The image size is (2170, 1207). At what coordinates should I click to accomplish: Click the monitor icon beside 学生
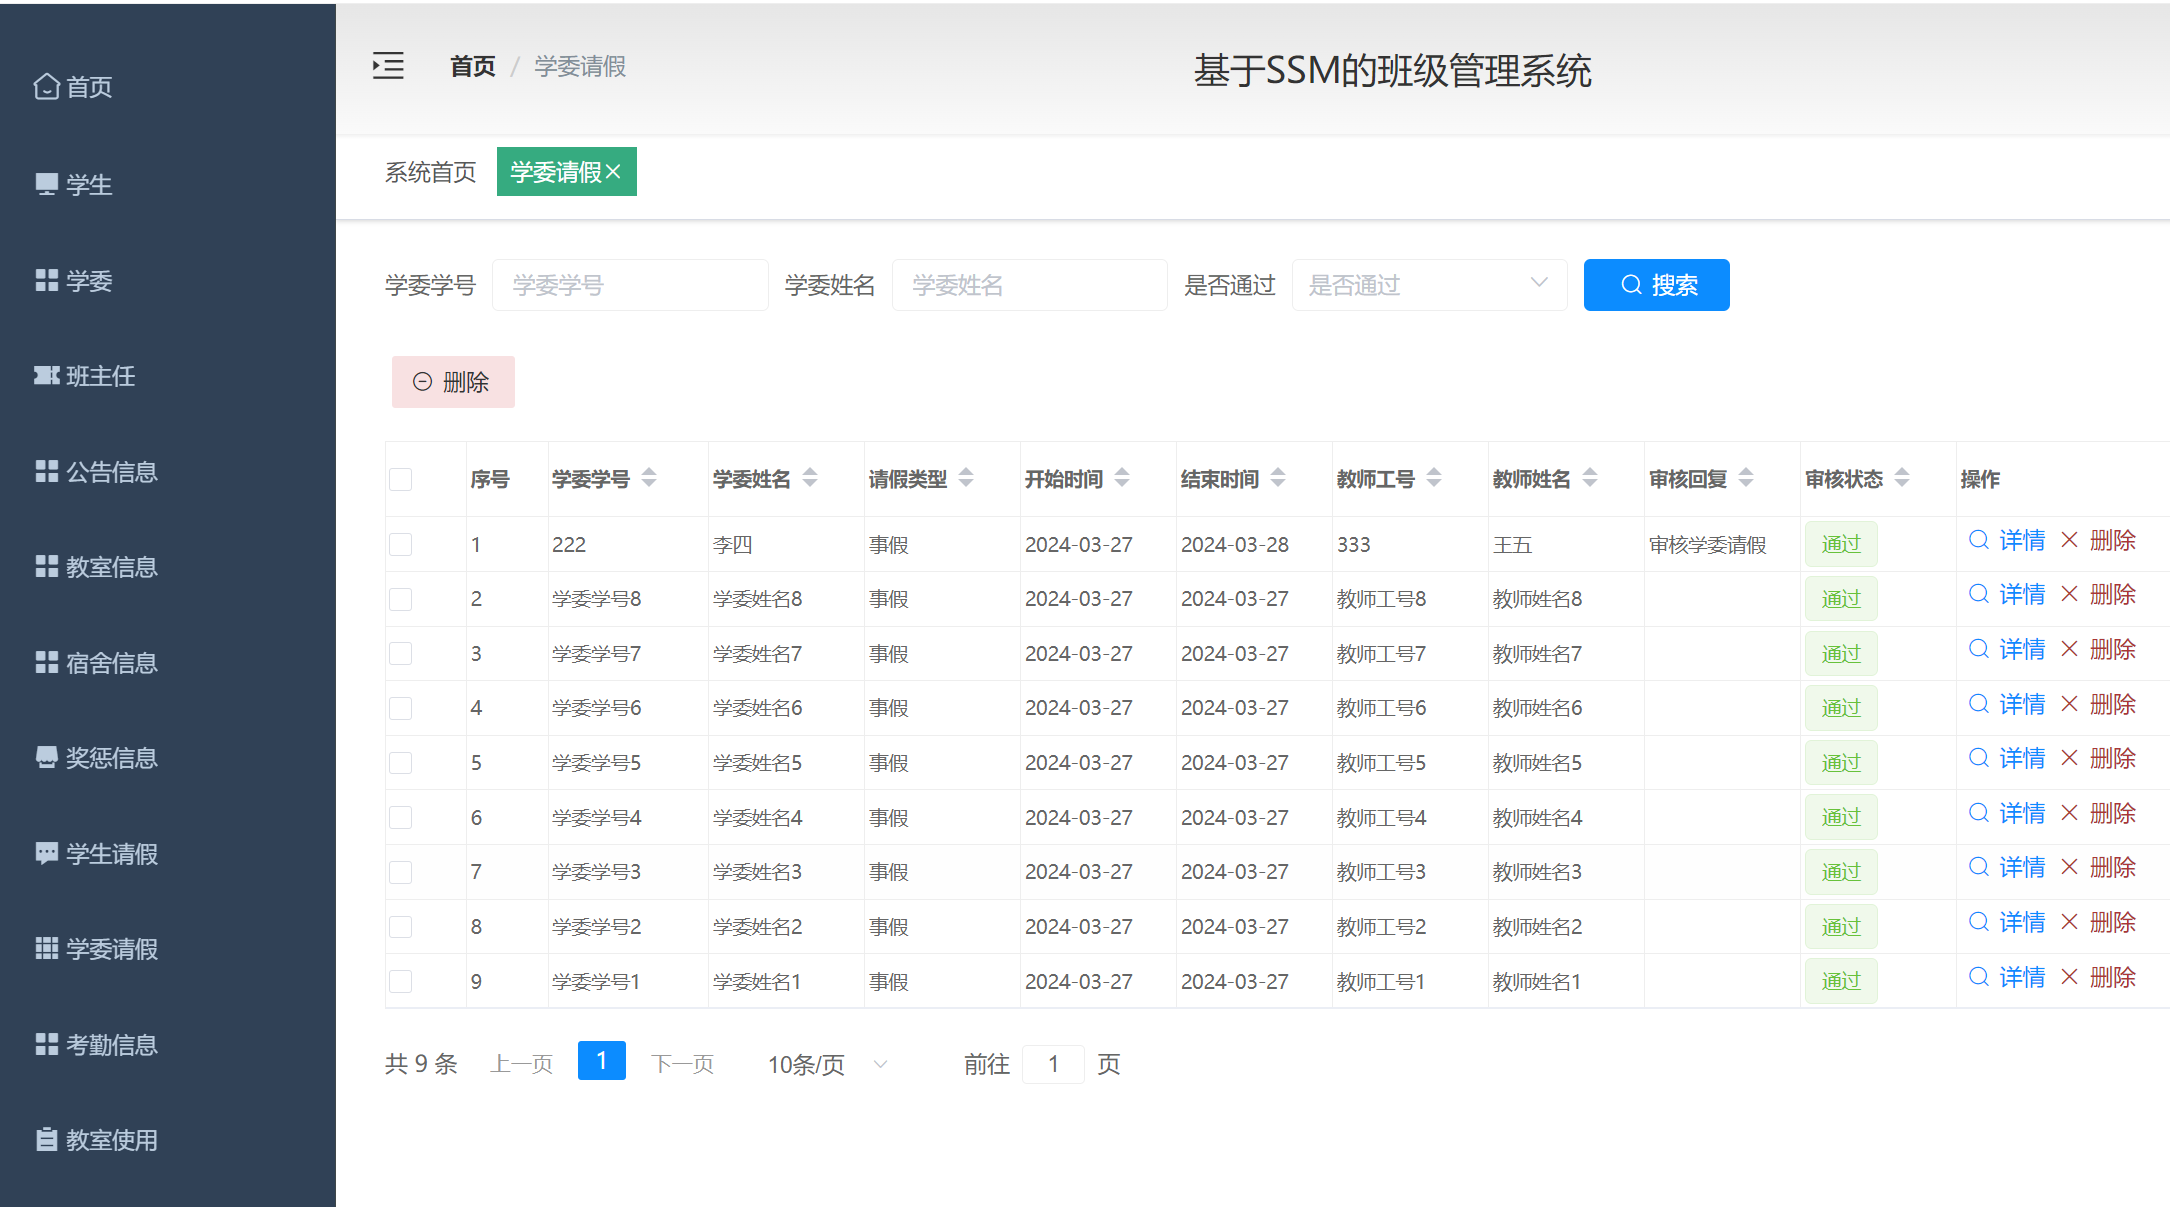click(46, 185)
